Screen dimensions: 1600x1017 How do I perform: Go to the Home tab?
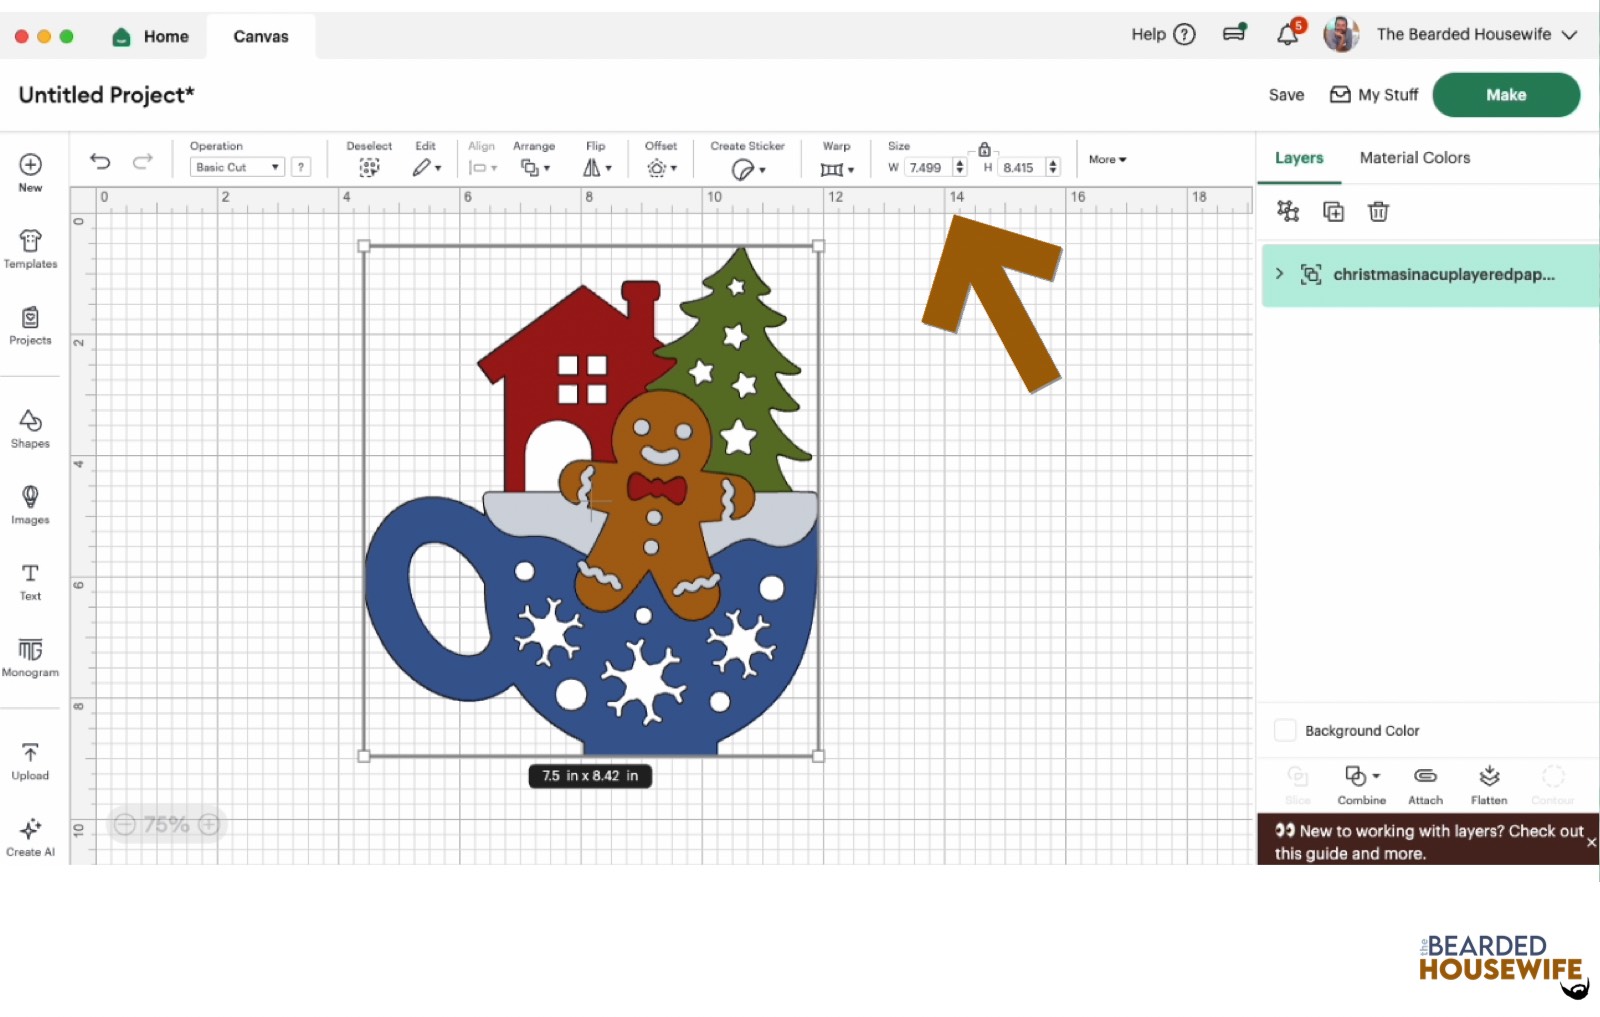point(151,36)
